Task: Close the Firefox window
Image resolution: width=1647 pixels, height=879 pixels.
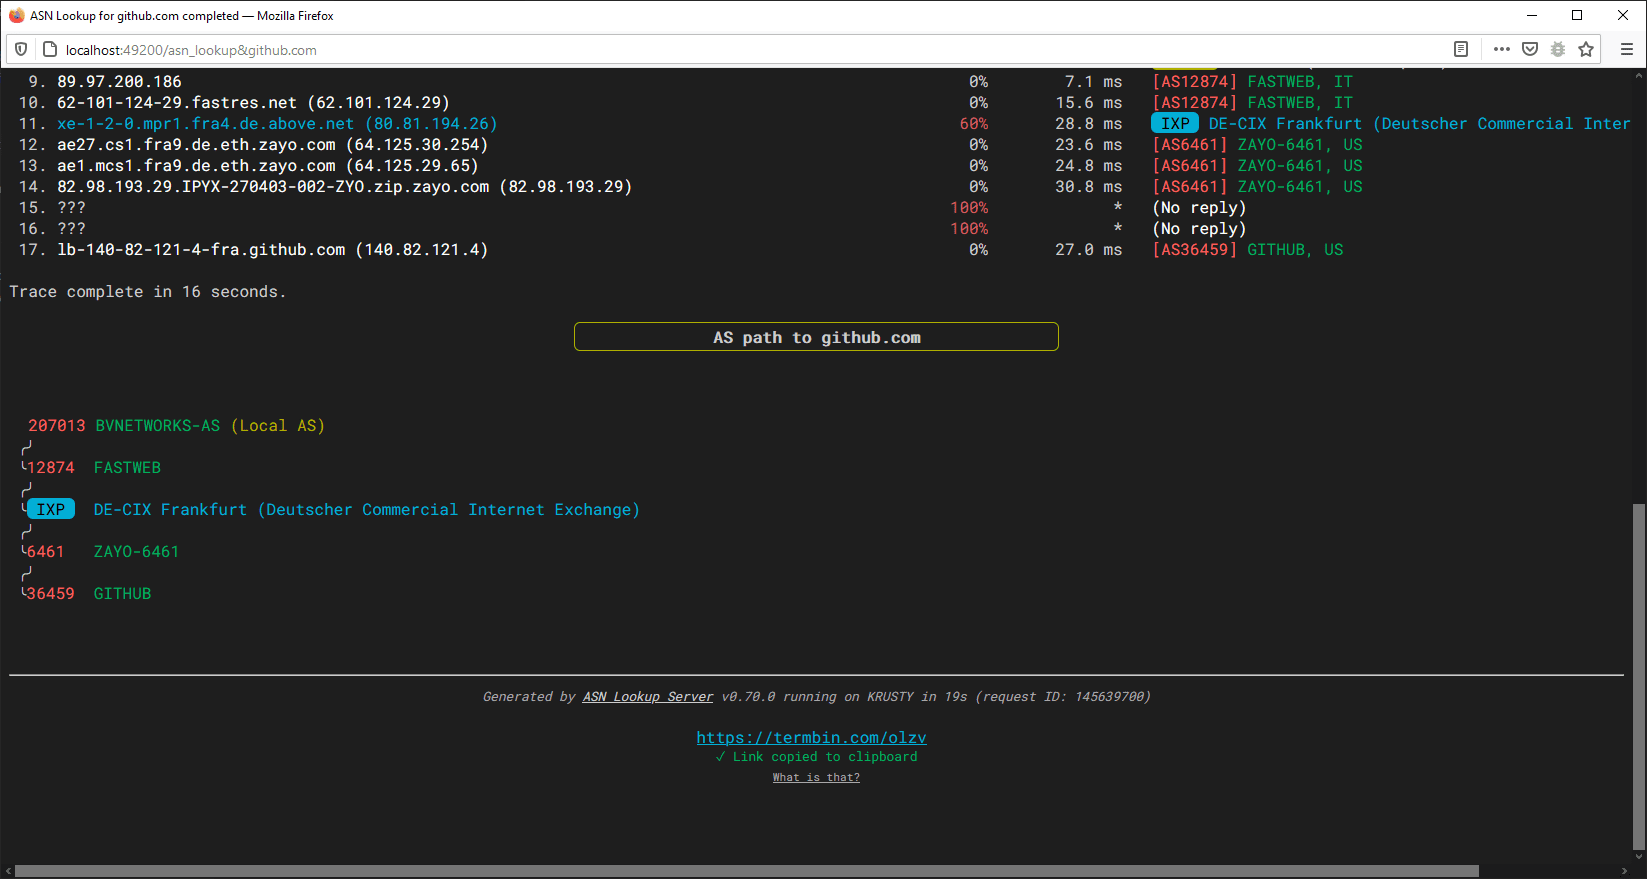Action: point(1623,15)
